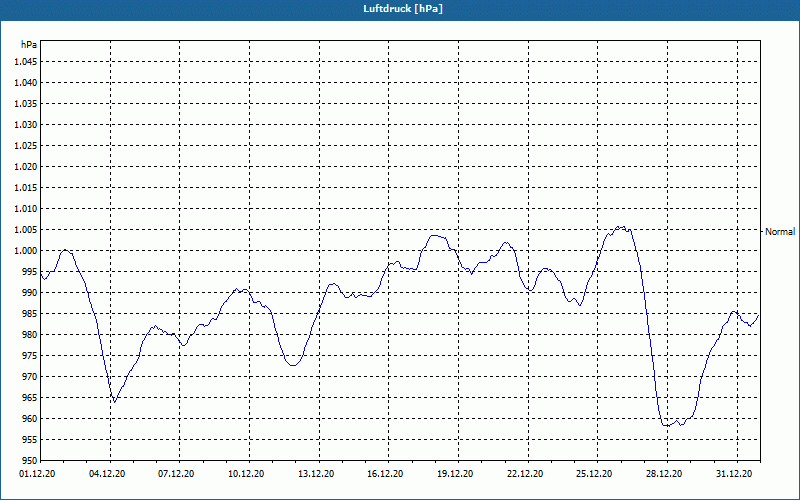
Task: Click the 1.040 y-axis value
Action: click(26, 83)
